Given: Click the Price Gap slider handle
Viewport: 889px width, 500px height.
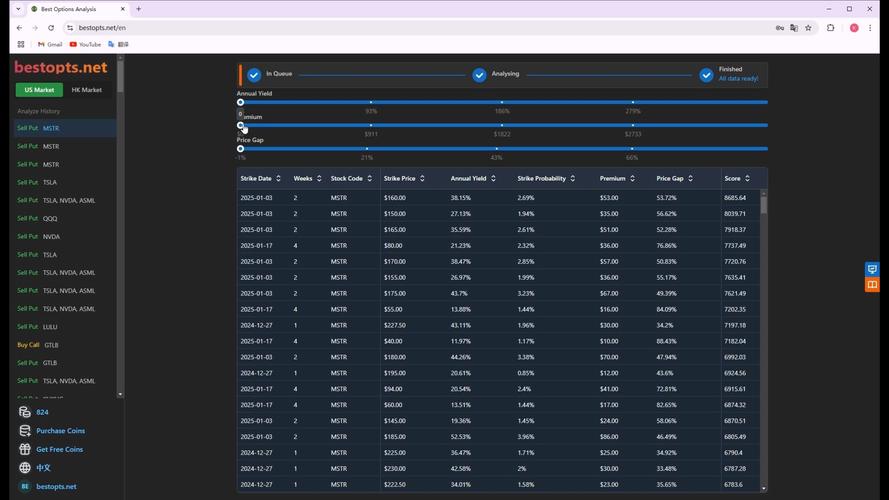Looking at the screenshot, I should [240, 149].
